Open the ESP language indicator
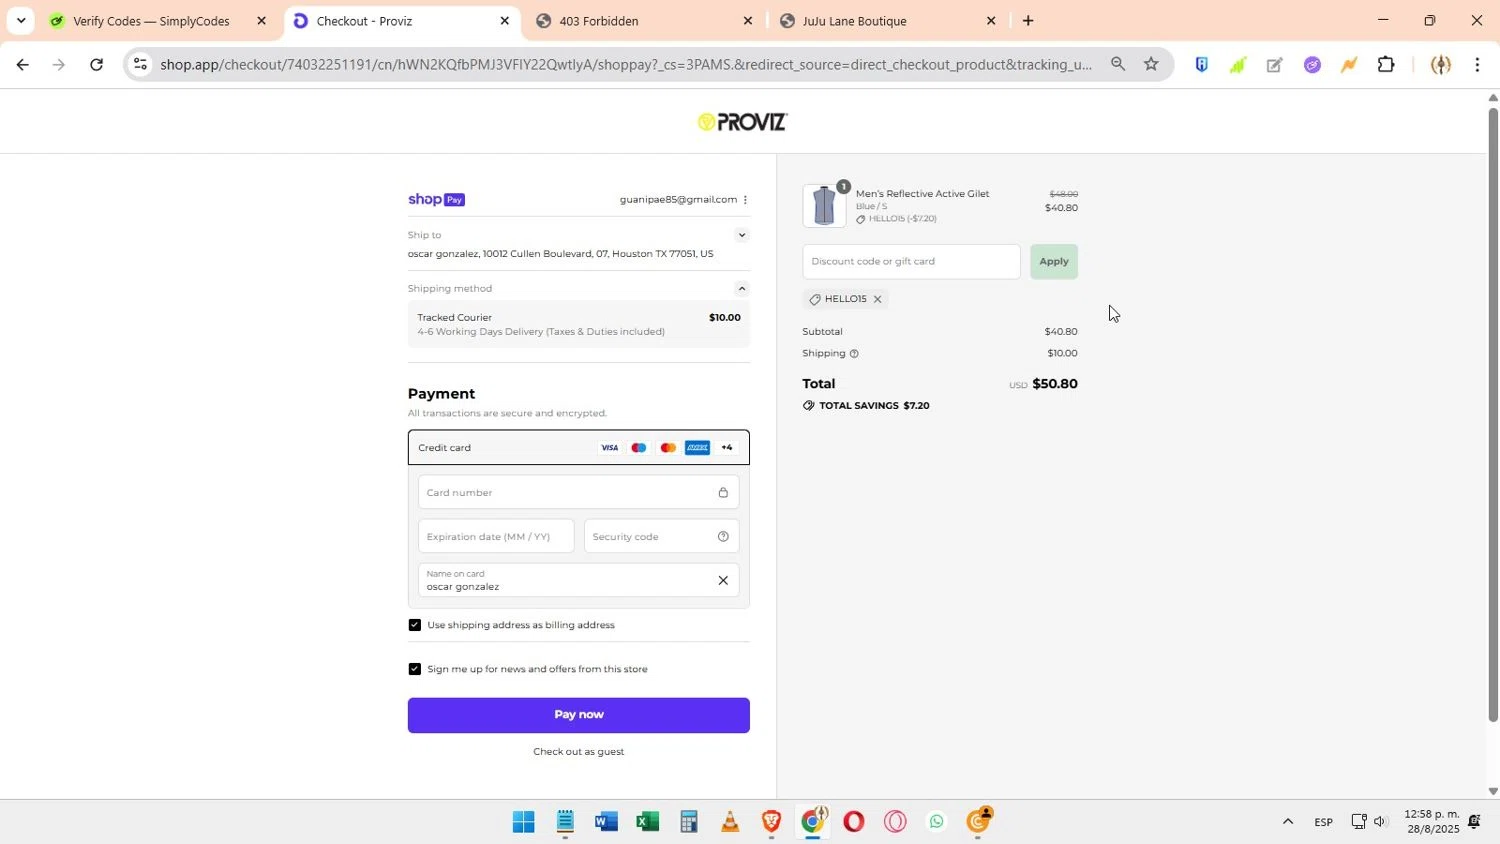1500x844 pixels. point(1323,822)
